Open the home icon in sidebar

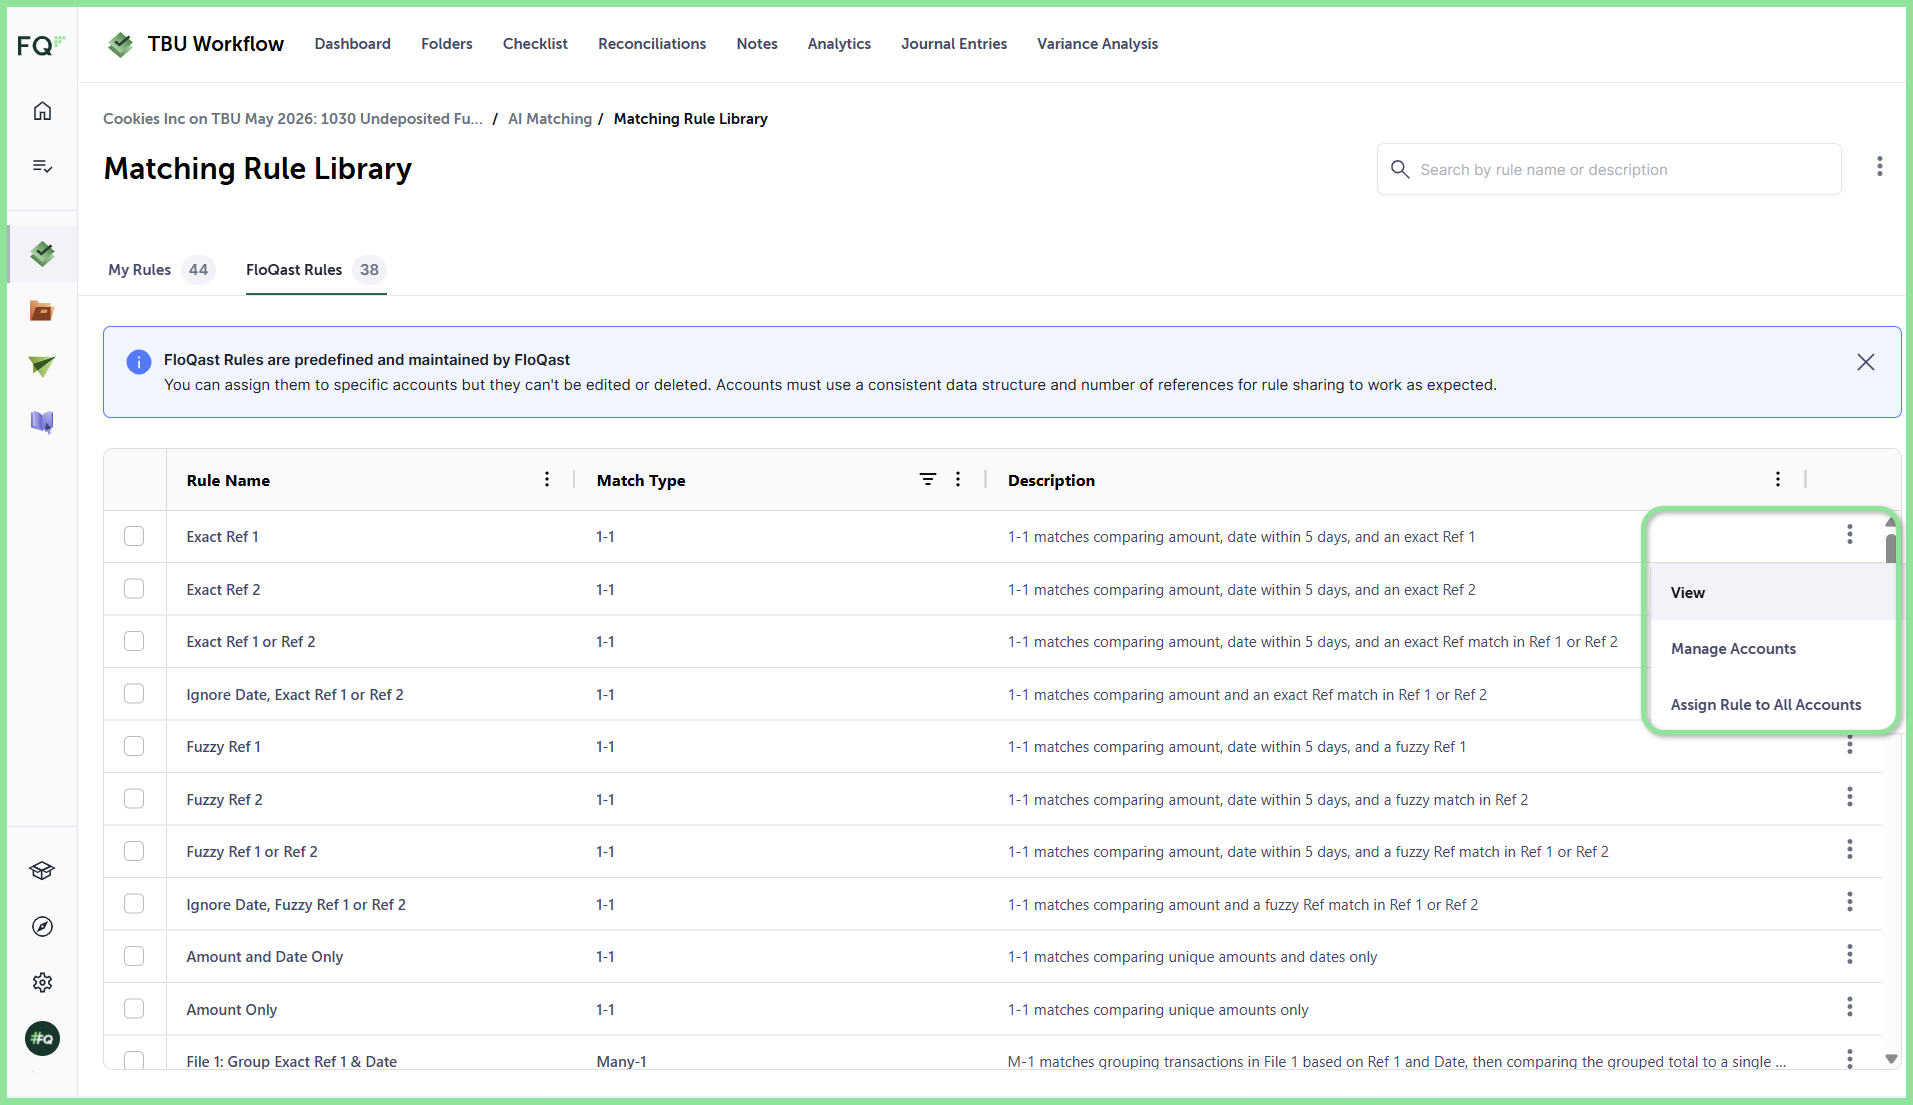(42, 111)
